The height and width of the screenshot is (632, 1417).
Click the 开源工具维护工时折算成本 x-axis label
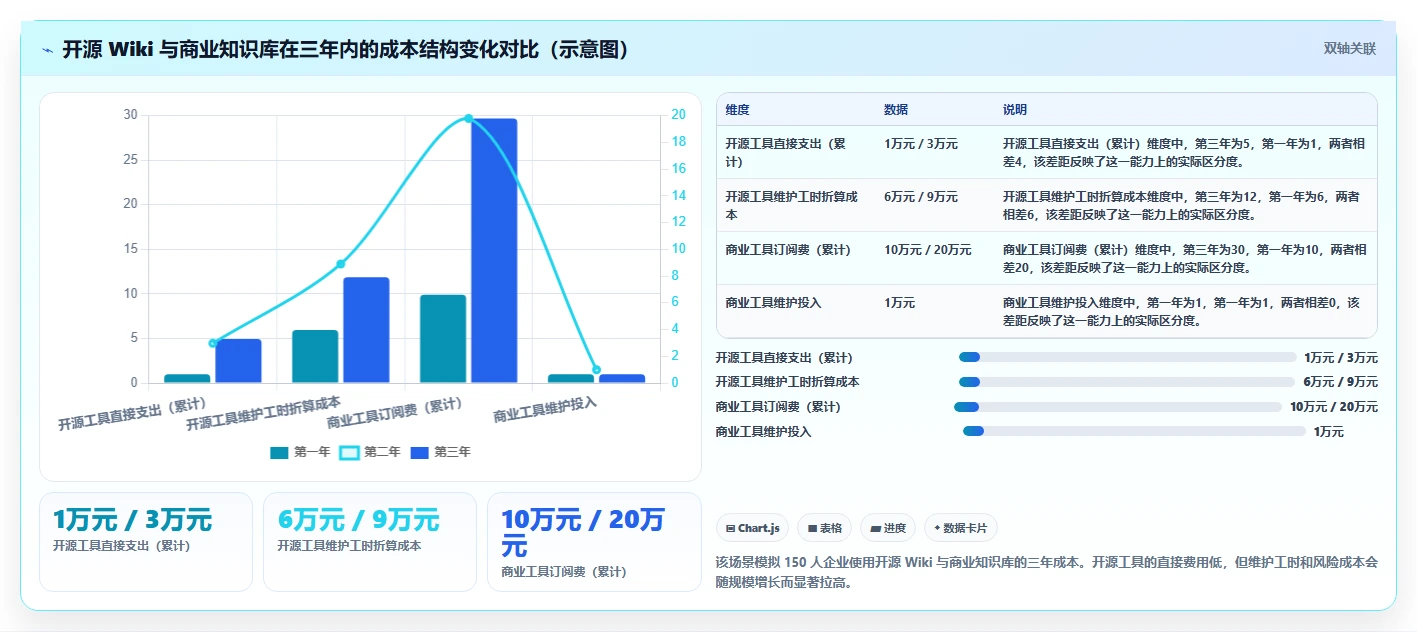pos(263,414)
